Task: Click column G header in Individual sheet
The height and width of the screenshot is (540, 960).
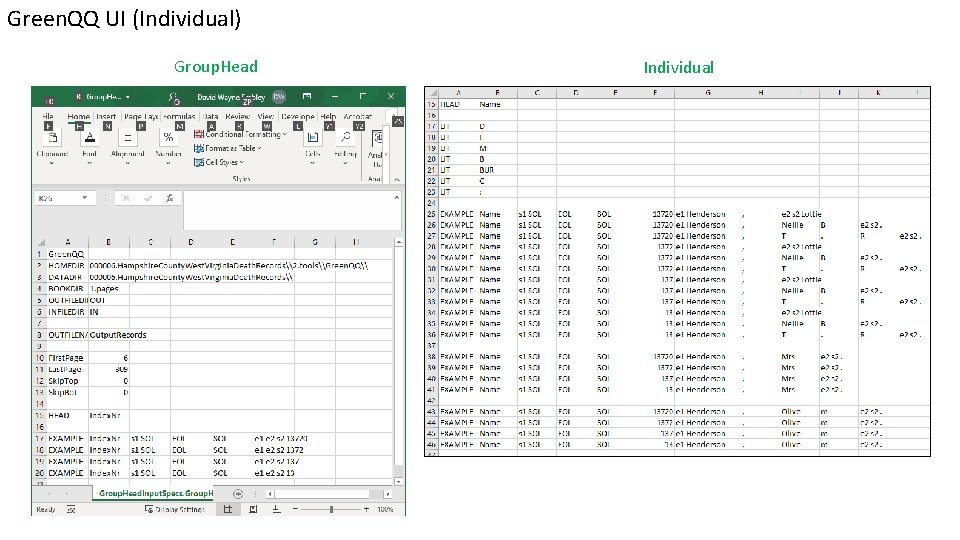Action: pos(708,92)
